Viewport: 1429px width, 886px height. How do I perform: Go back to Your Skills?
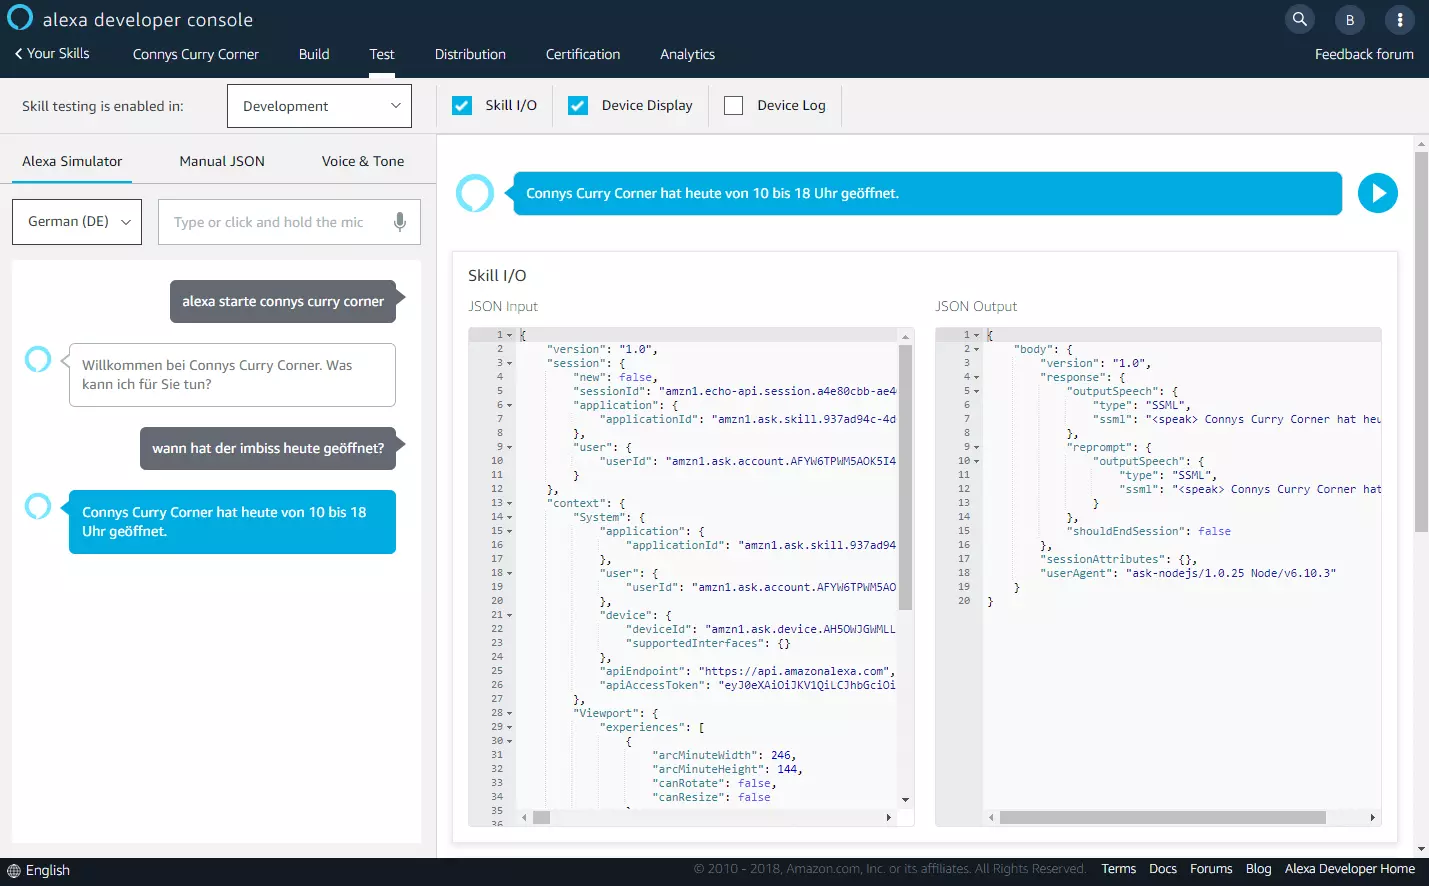[52, 53]
